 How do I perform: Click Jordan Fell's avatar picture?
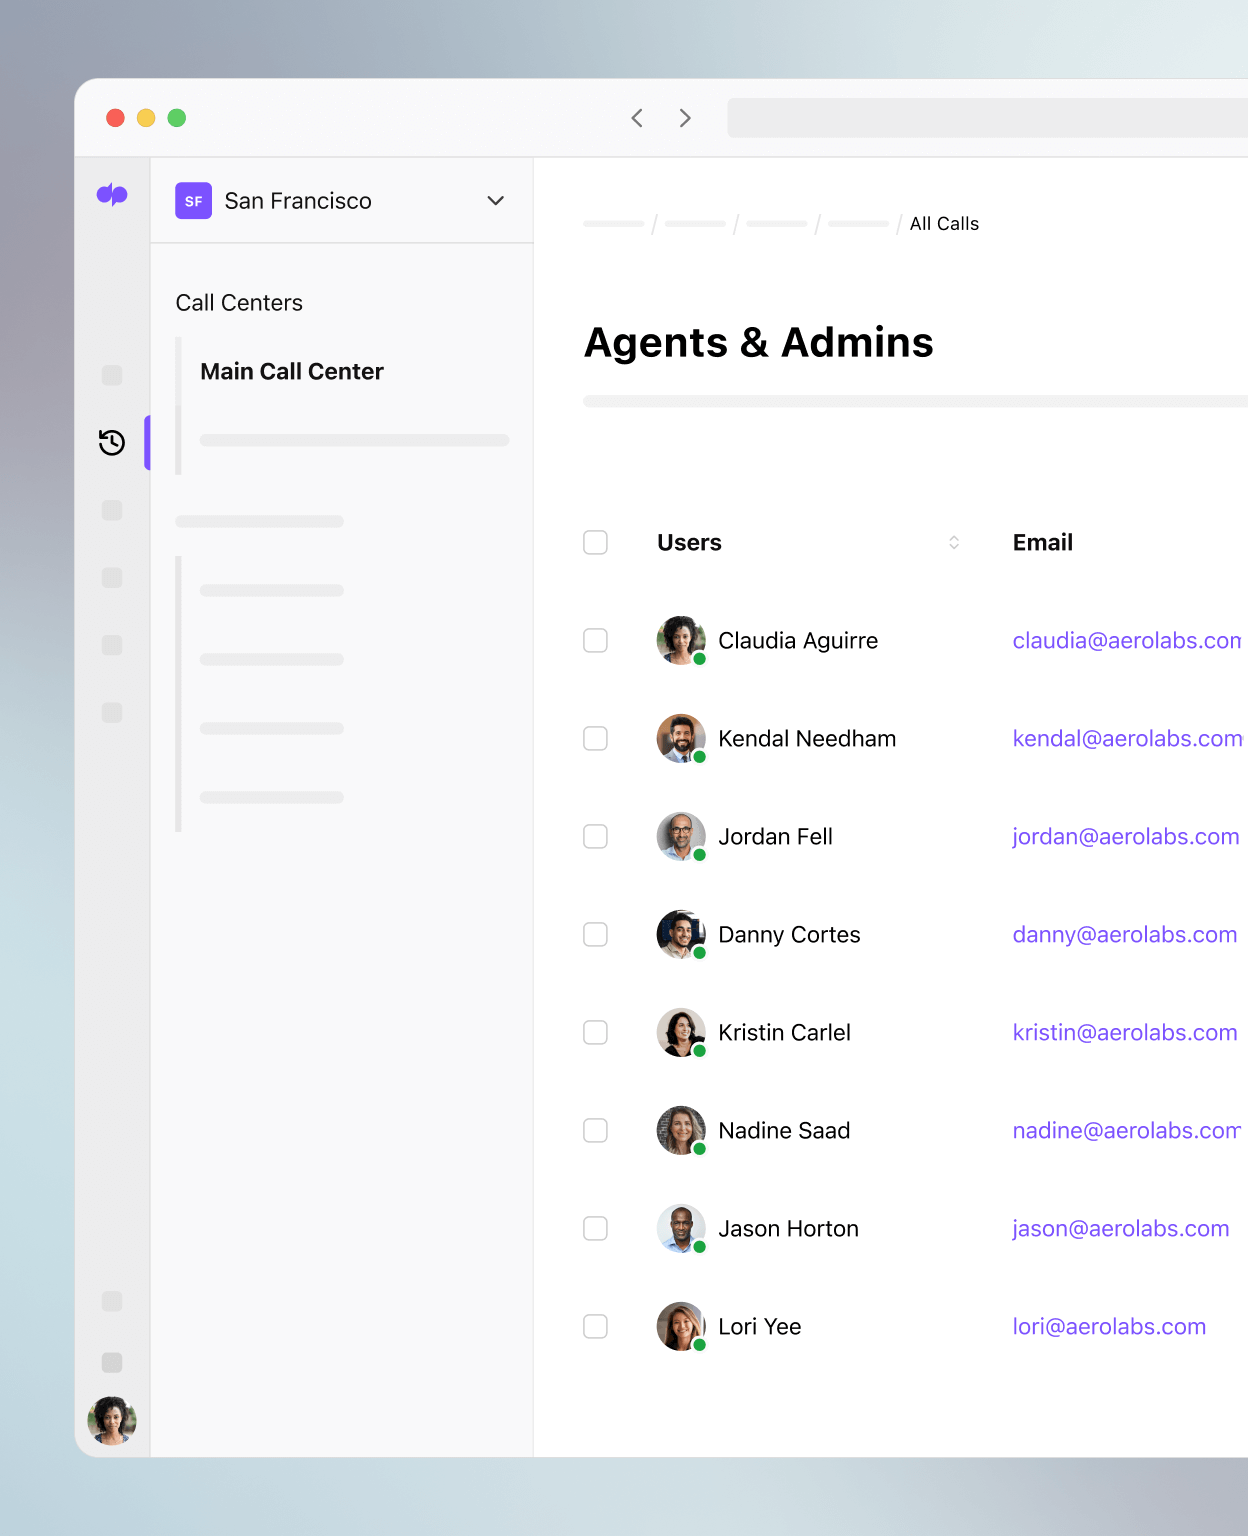coord(681,837)
